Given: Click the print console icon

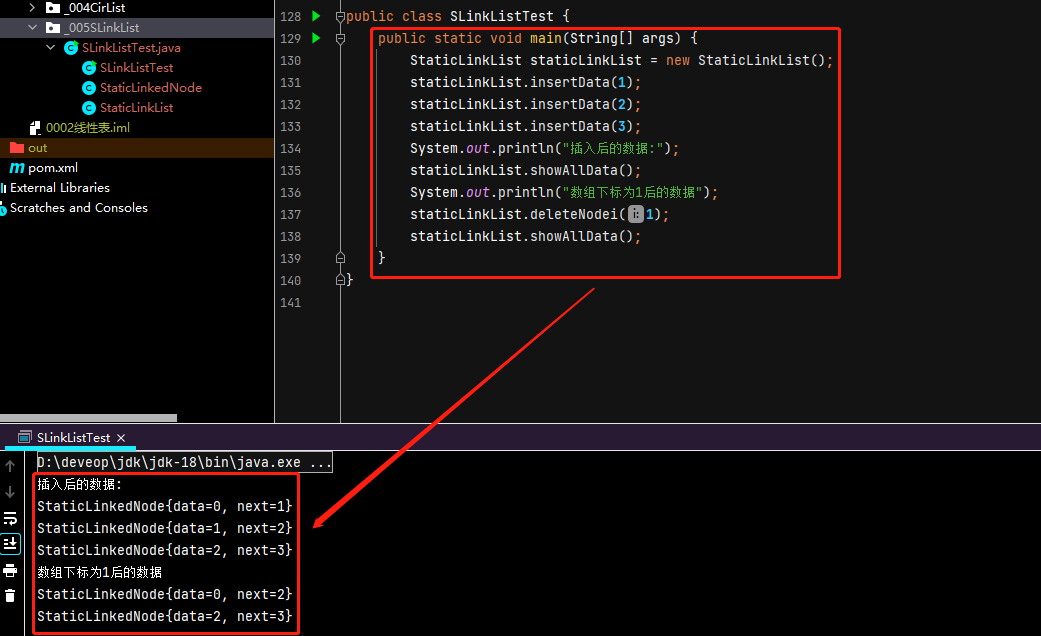Looking at the screenshot, I should pyautogui.click(x=10, y=570).
